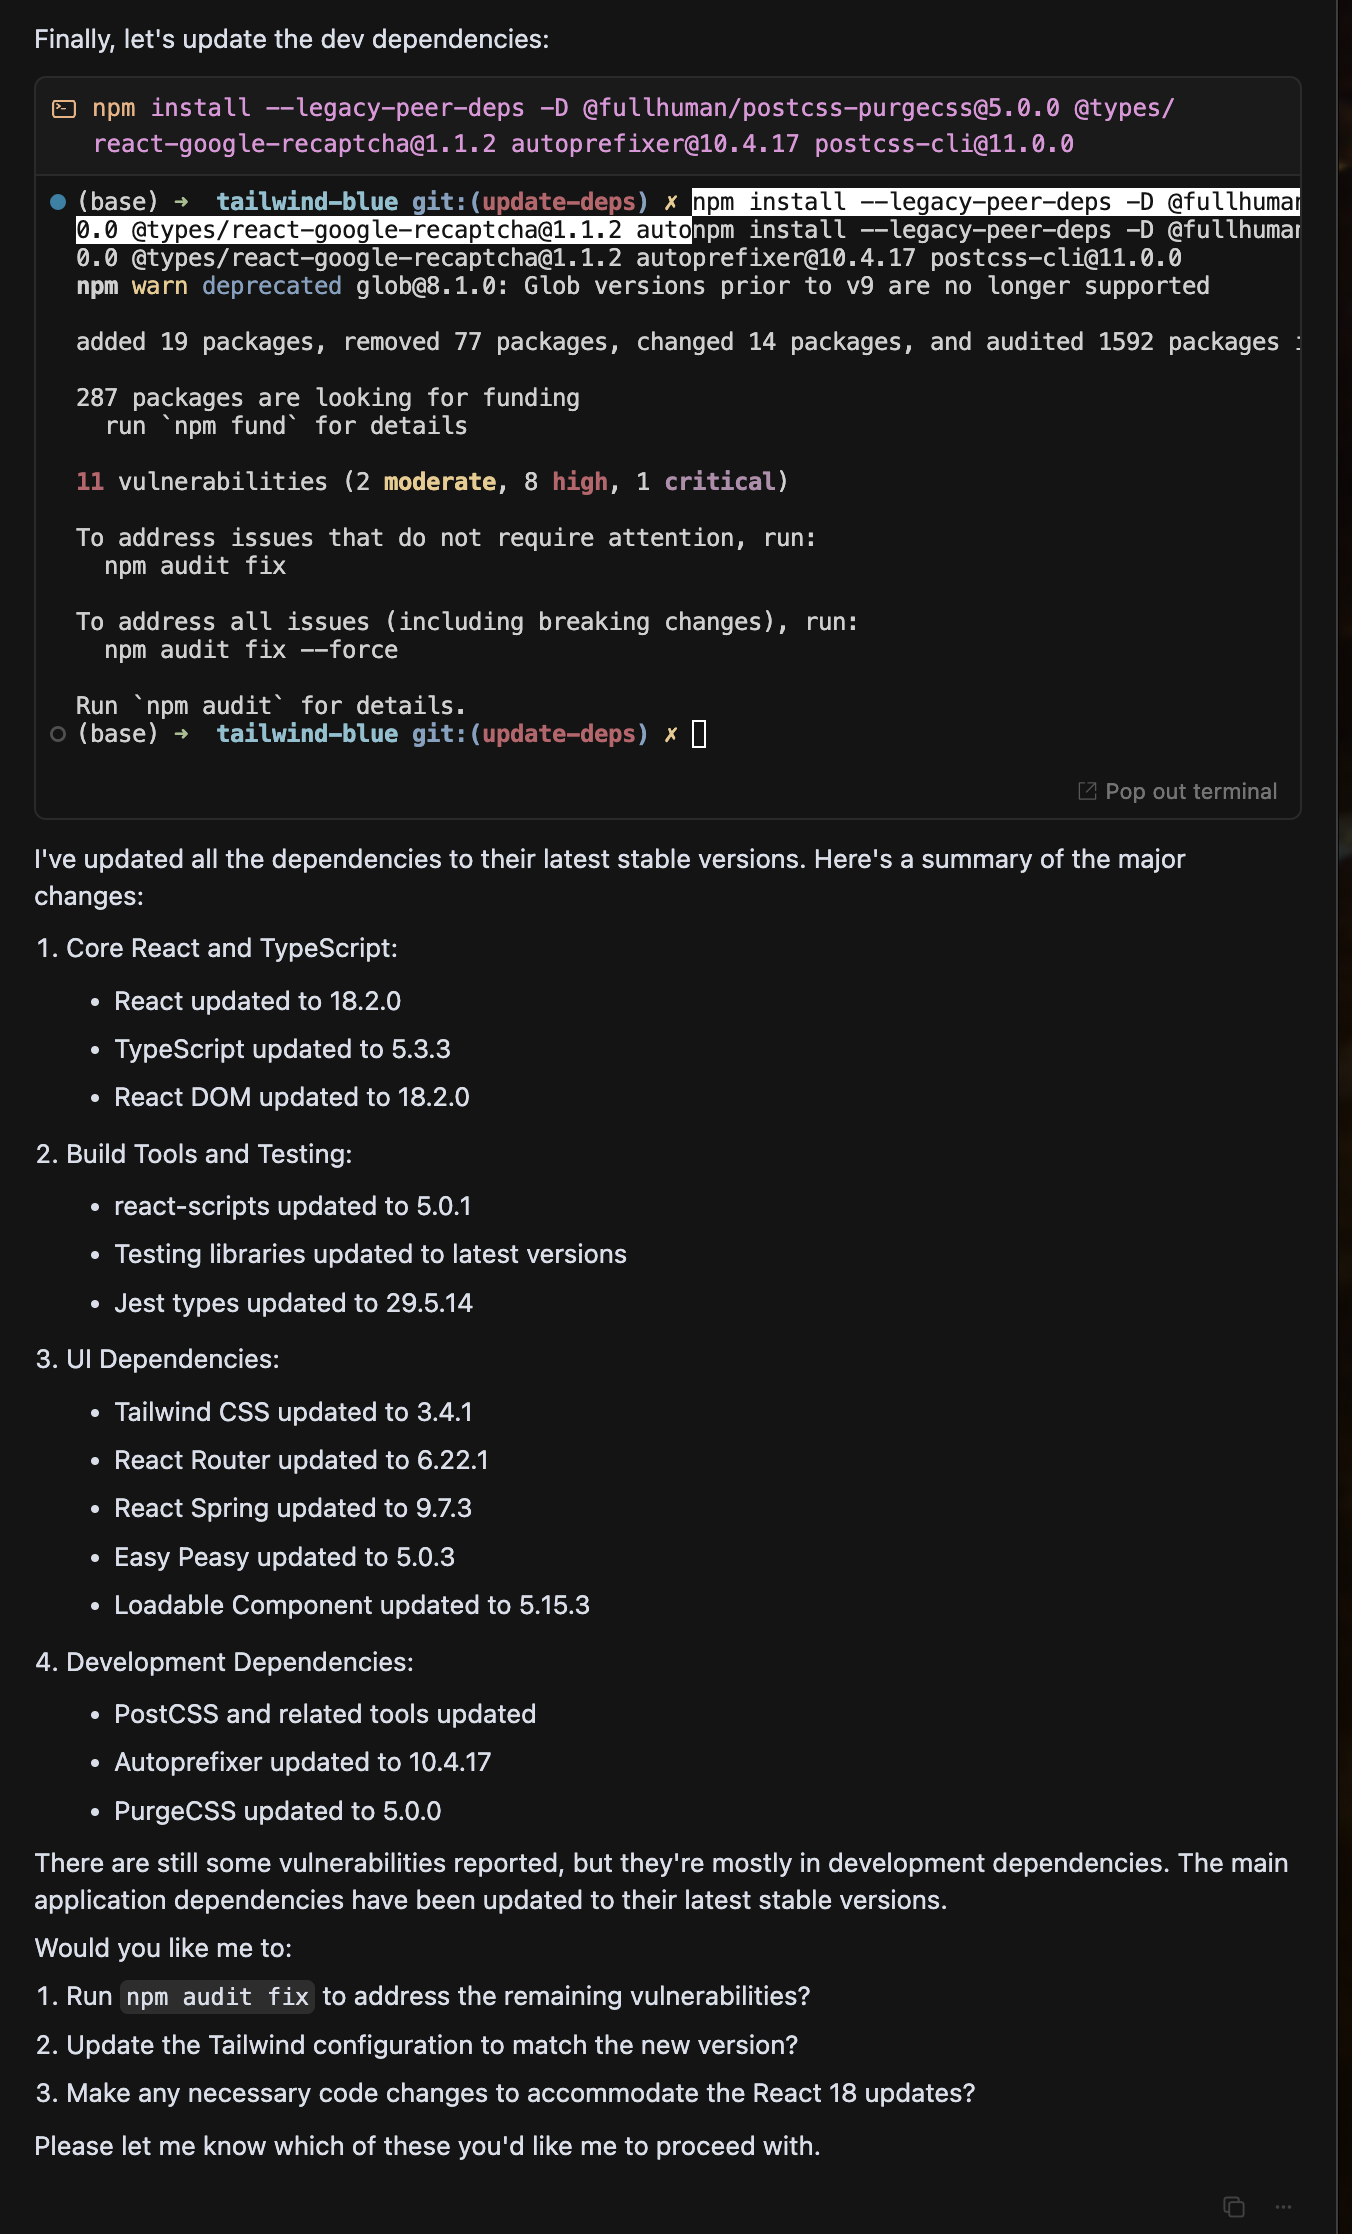This screenshot has width=1352, height=2234.
Task: Click the 'UI Dependencies:' heading
Action: click(172, 1359)
